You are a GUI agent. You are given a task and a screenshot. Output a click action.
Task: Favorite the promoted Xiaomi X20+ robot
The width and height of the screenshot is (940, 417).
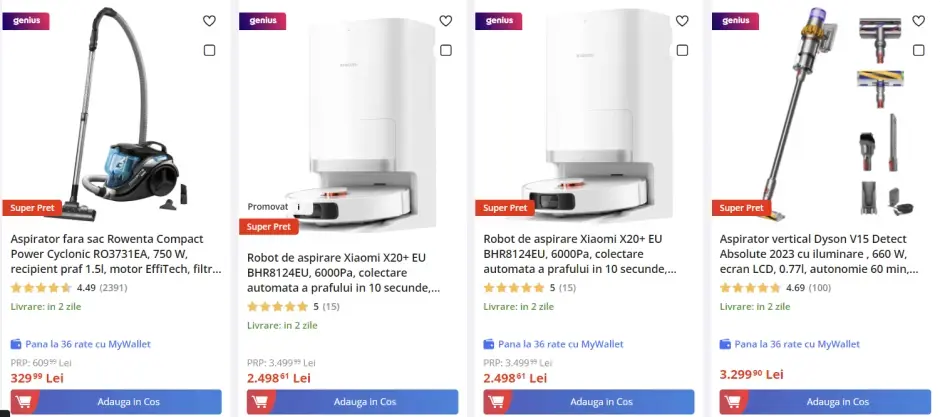[x=445, y=21]
